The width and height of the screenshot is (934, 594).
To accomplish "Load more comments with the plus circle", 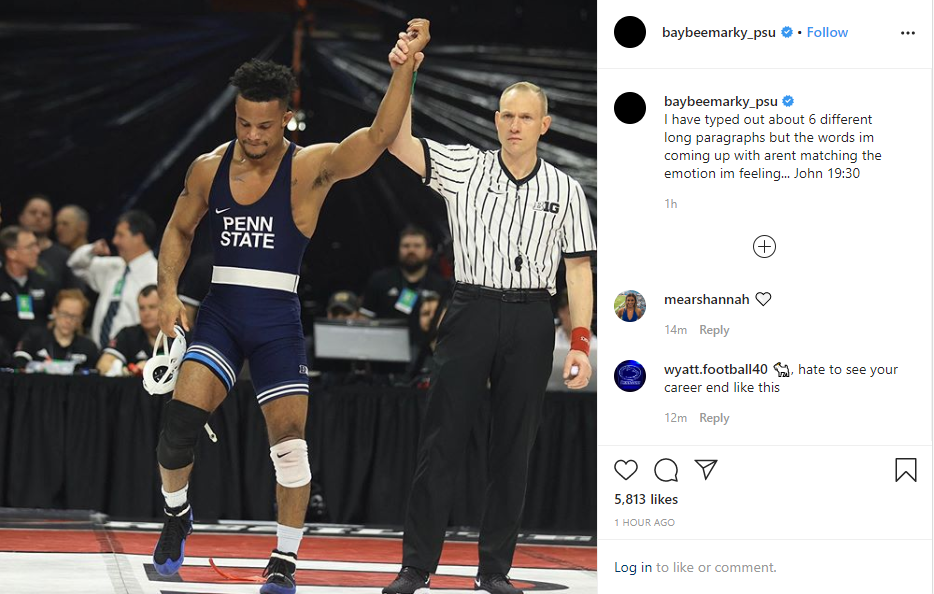I will coord(764,246).
